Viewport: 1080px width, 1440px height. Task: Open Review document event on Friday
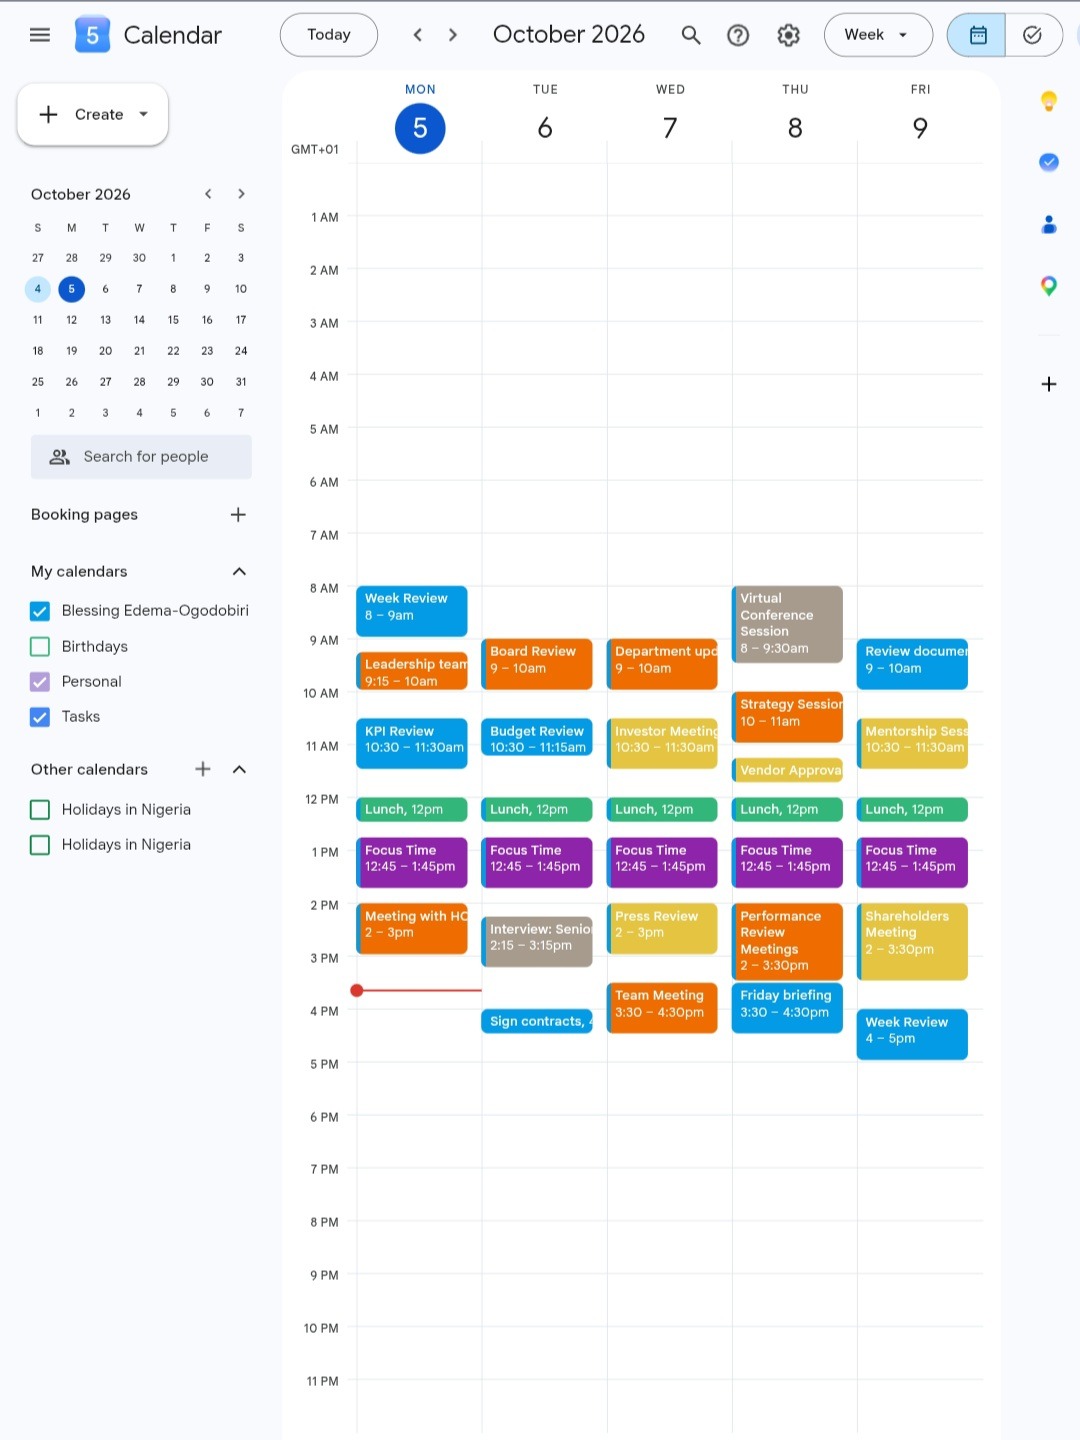tap(912, 664)
